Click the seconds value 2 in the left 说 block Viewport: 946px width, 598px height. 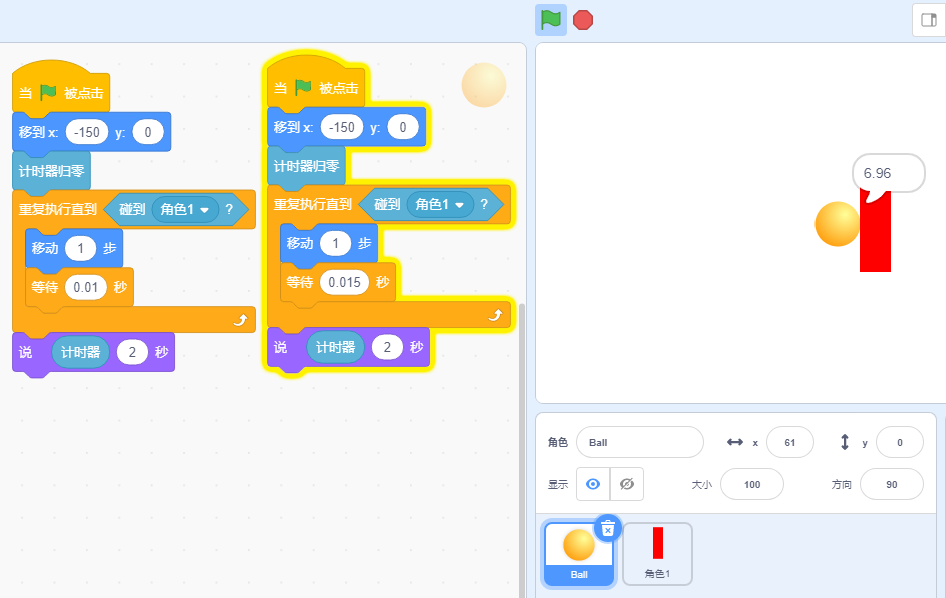[132, 352]
